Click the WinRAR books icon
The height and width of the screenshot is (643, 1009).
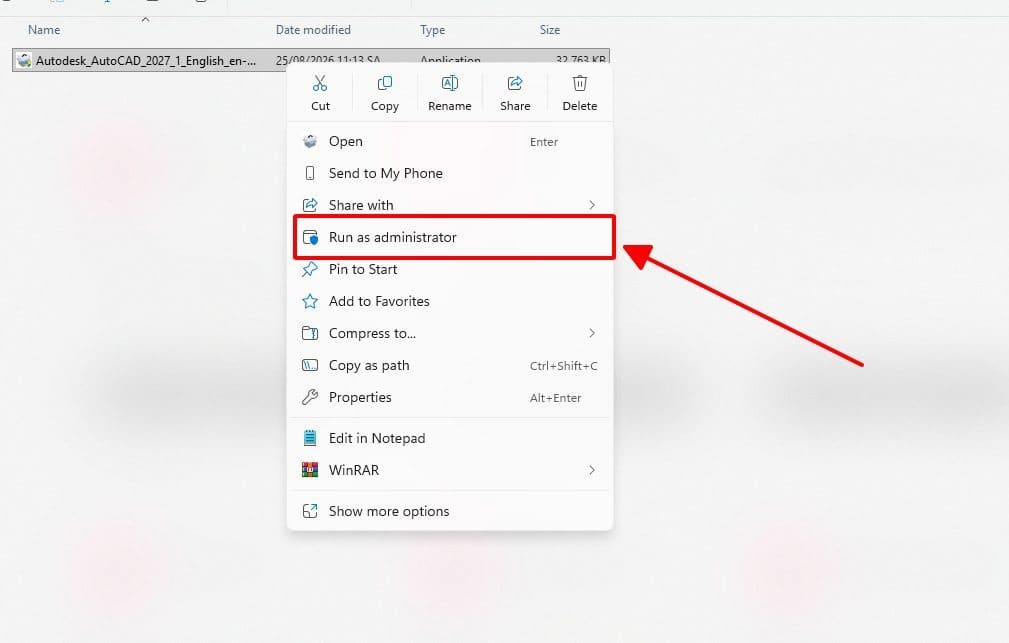click(x=310, y=471)
